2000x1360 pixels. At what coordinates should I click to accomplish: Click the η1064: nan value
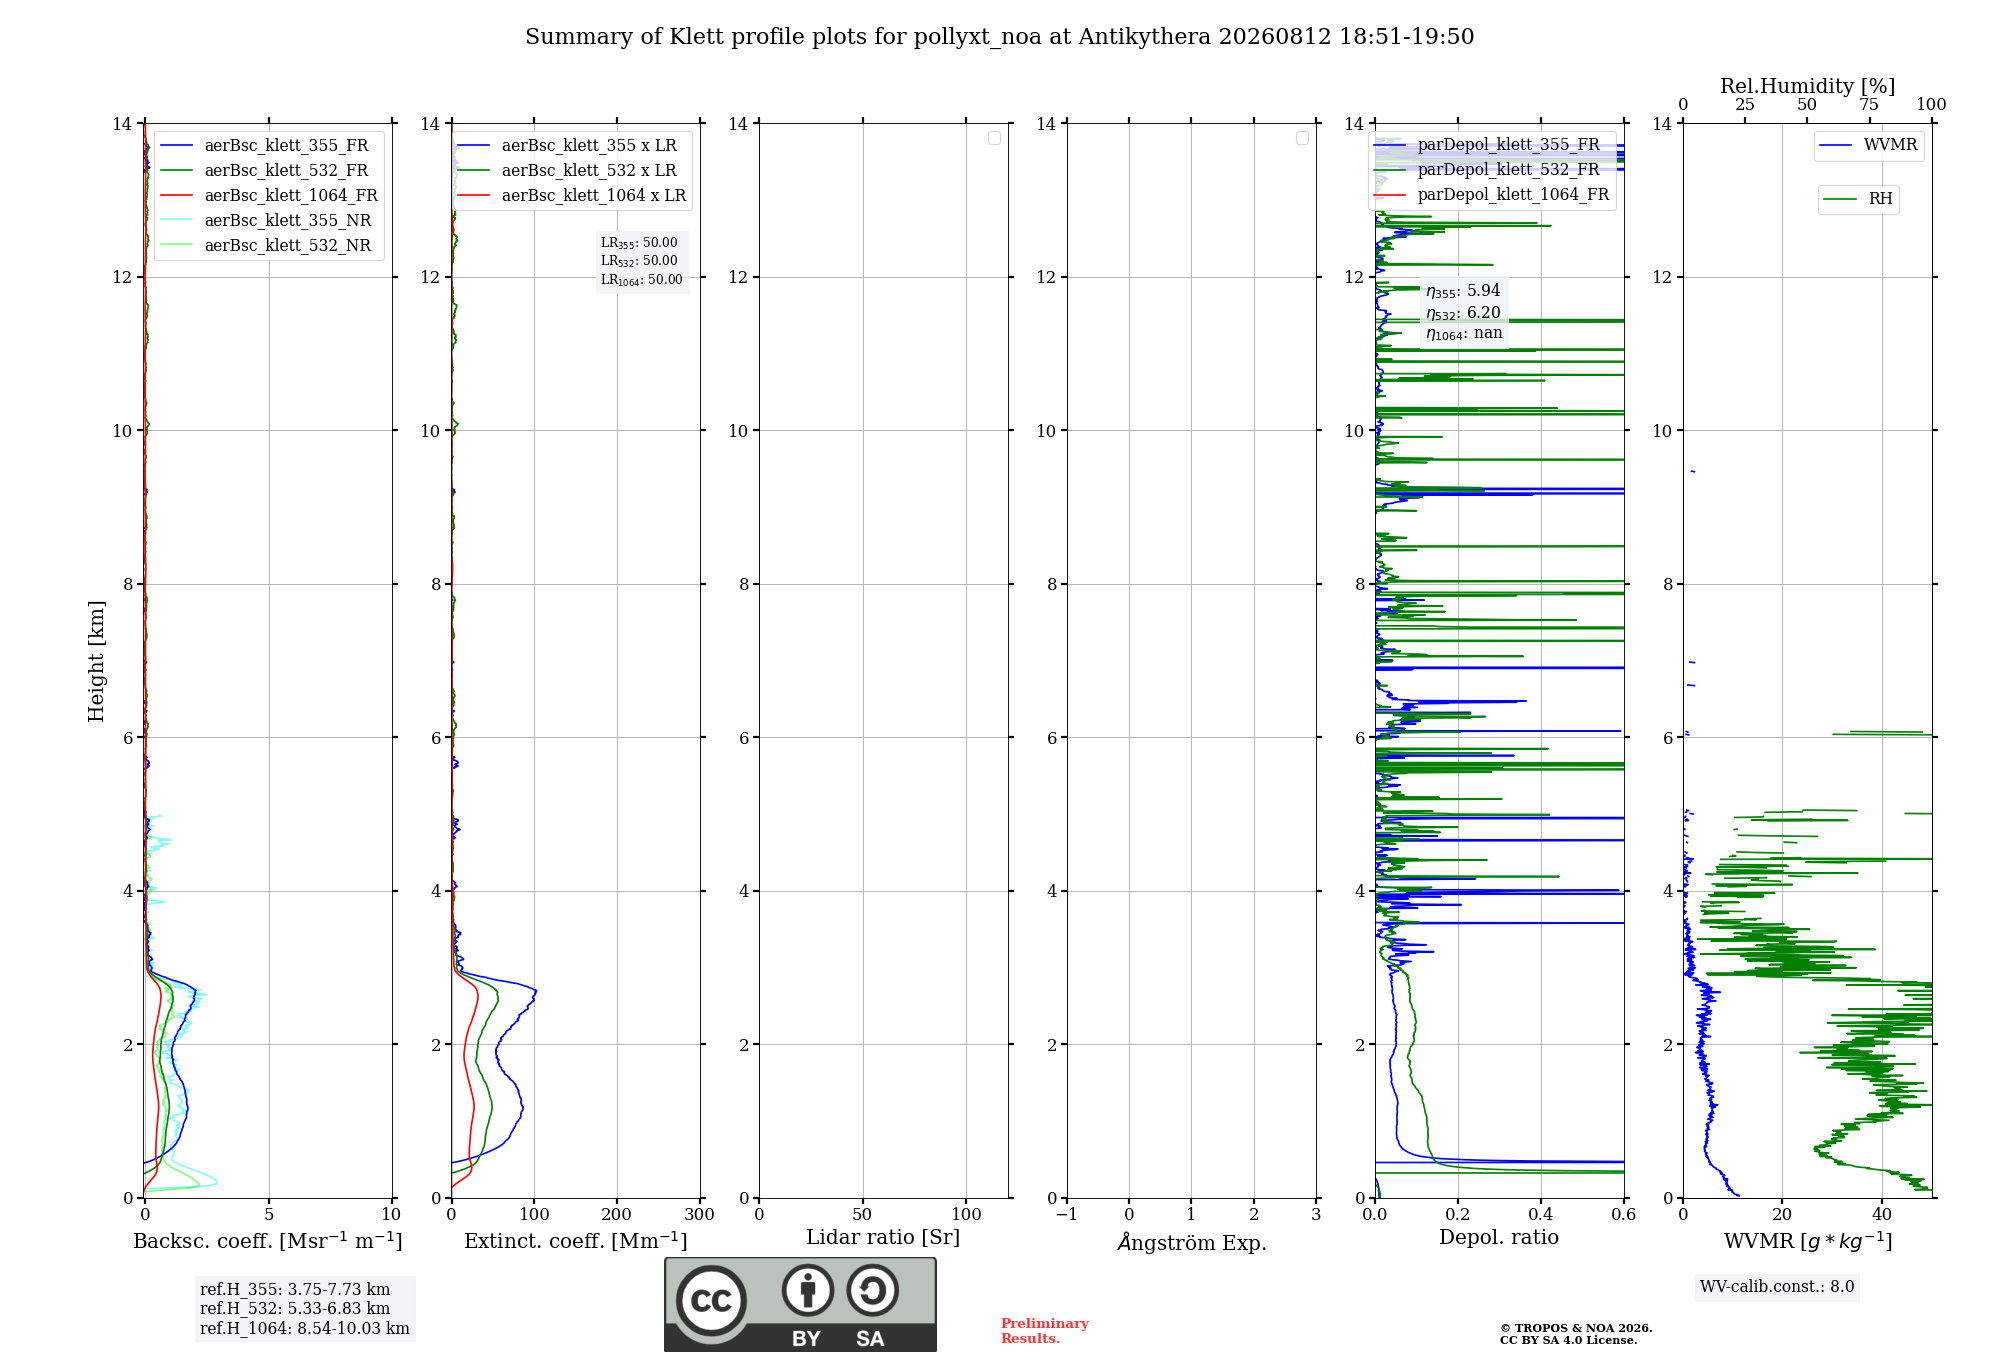coord(1464,334)
